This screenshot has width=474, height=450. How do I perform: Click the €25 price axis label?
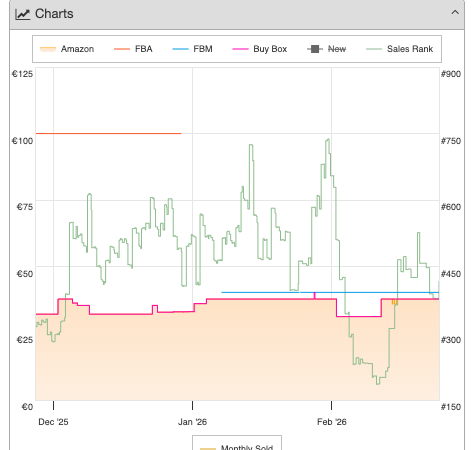point(25,340)
